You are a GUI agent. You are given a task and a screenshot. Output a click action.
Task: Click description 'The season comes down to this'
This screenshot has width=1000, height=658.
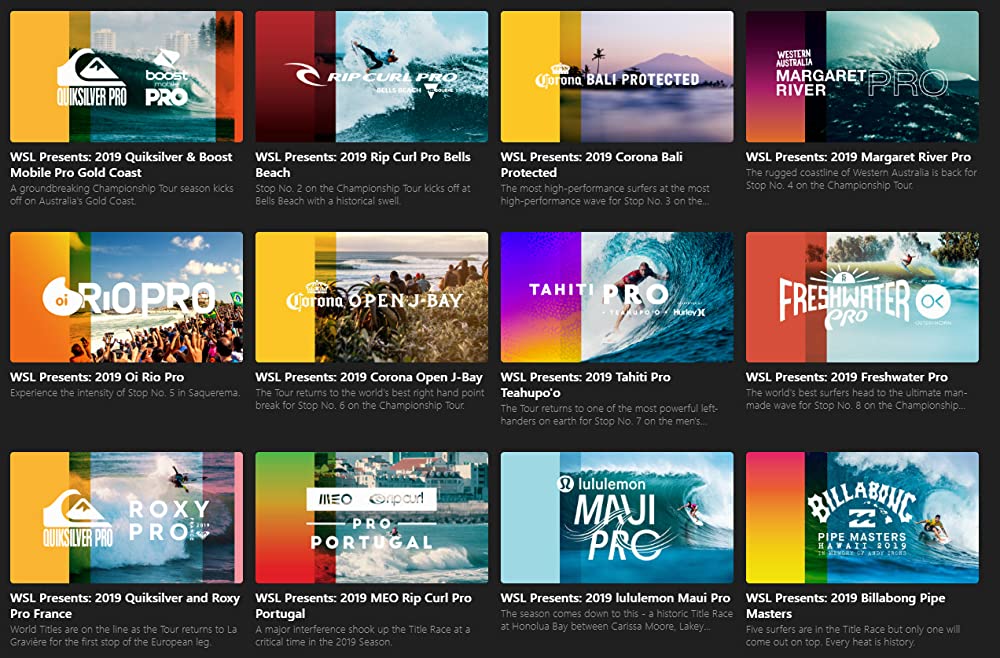point(617,620)
